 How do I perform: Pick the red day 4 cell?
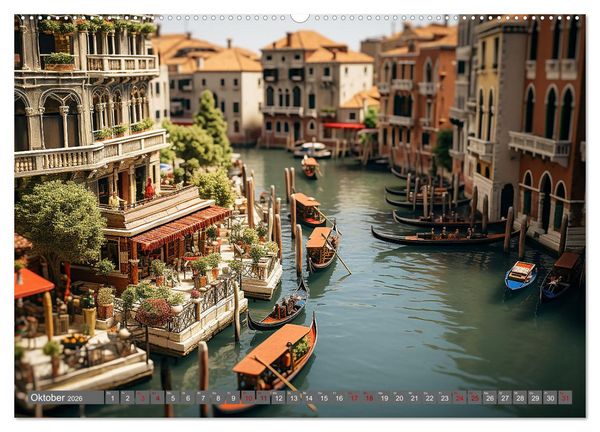[158, 398]
